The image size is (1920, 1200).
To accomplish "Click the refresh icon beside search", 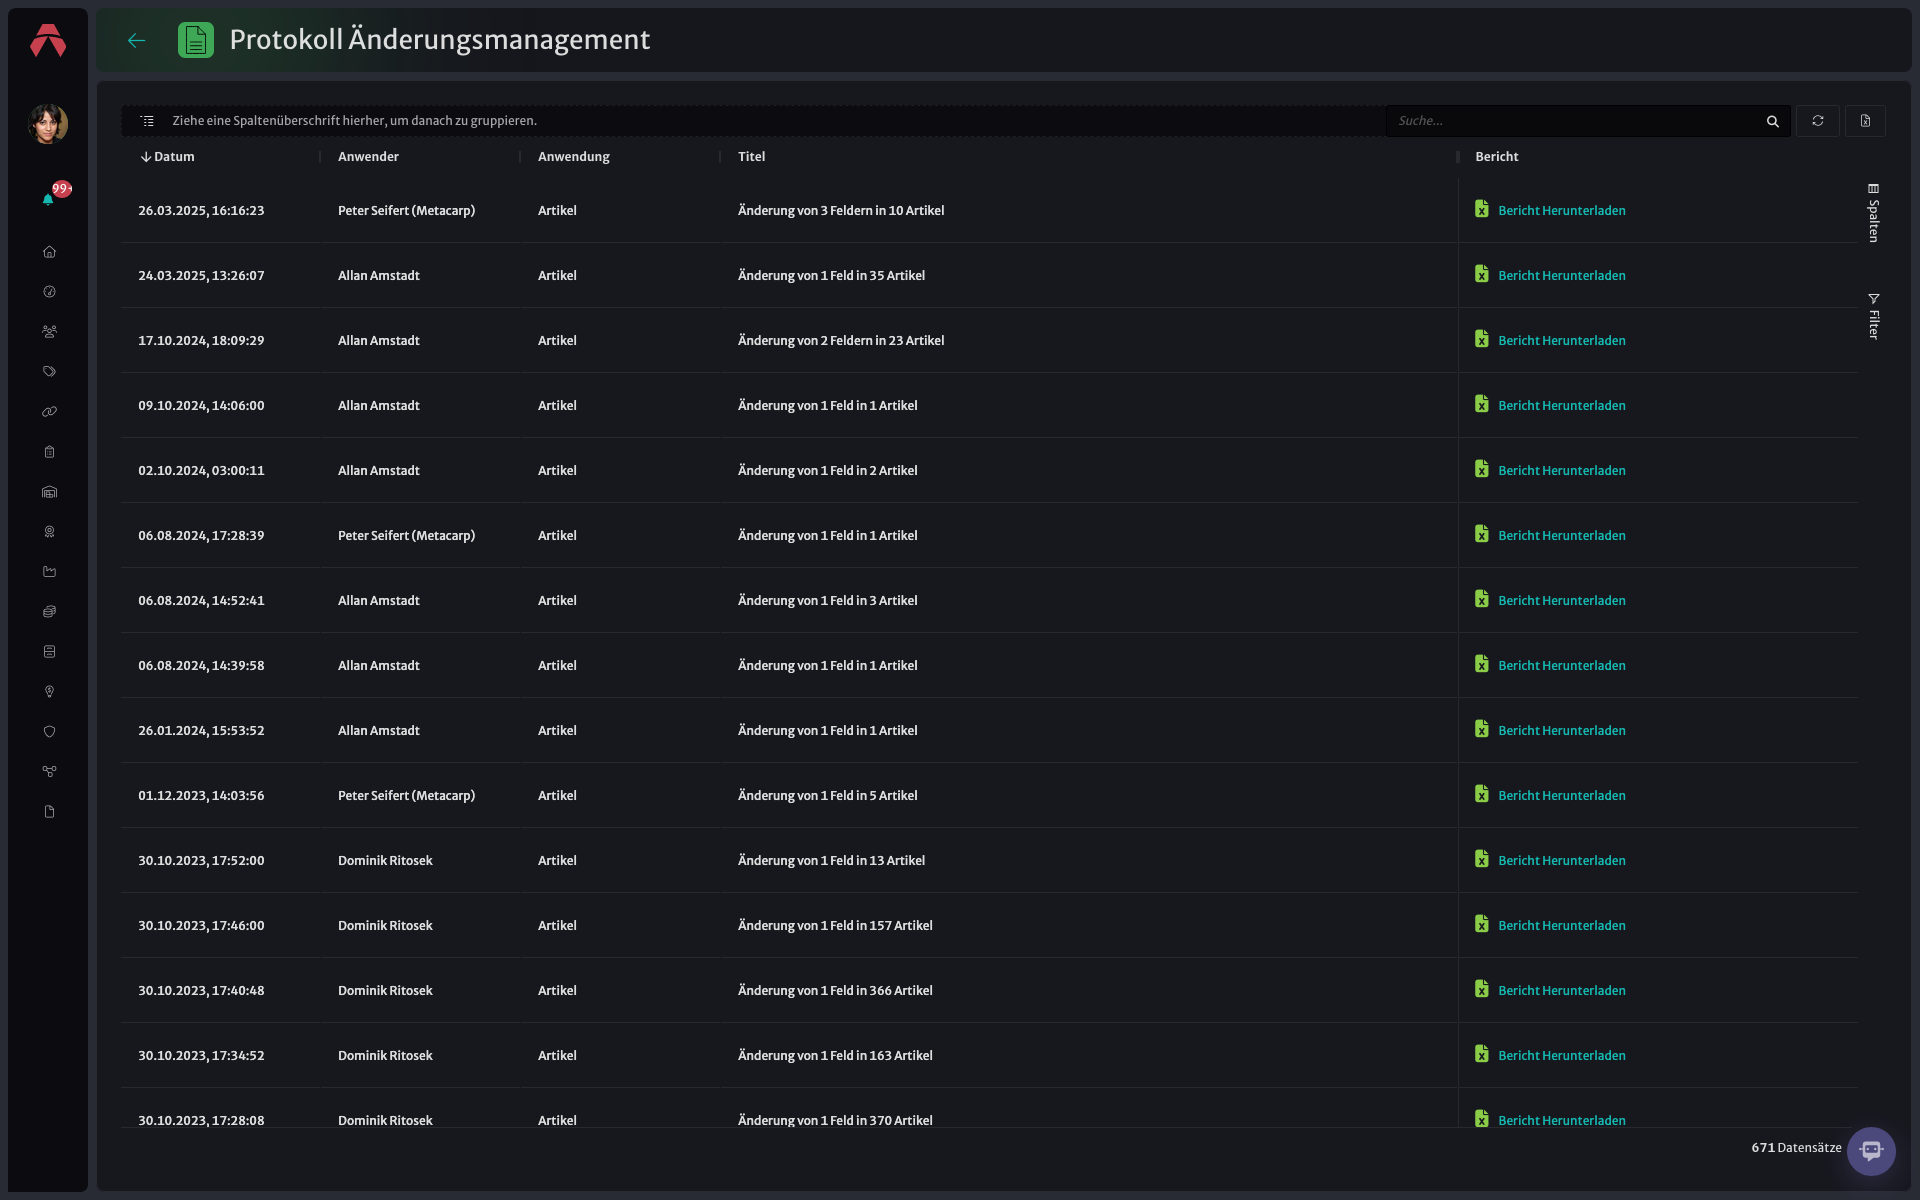I will [x=1818, y=121].
